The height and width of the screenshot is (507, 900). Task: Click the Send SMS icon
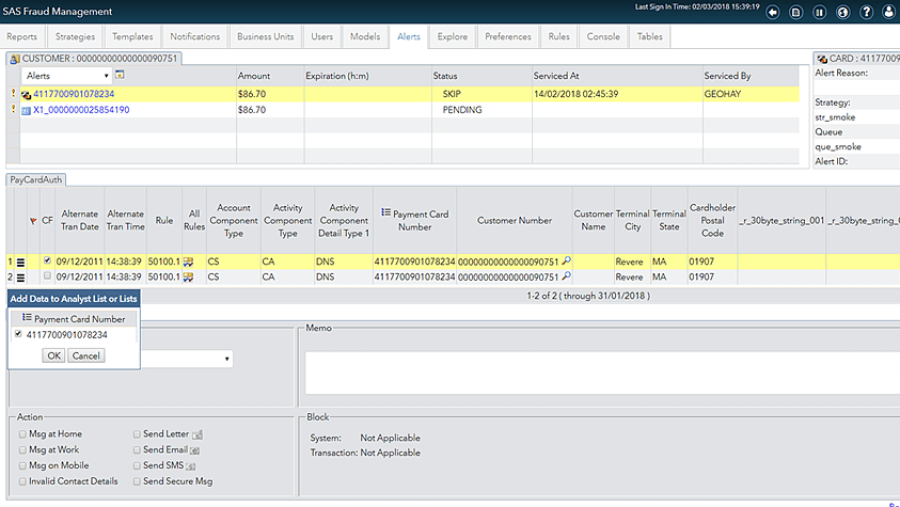pyautogui.click(x=191, y=466)
